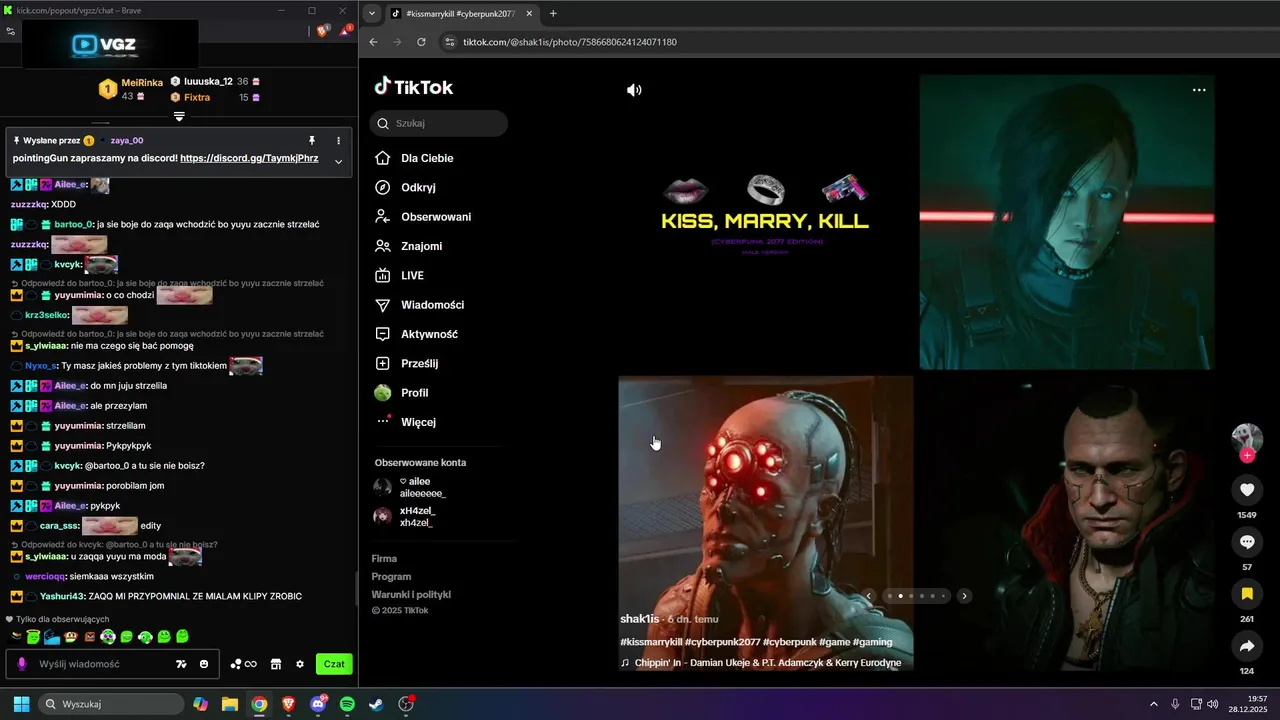The height and width of the screenshot is (720, 1280).
Task: Open the emoji picker in chat
Action: (204, 664)
